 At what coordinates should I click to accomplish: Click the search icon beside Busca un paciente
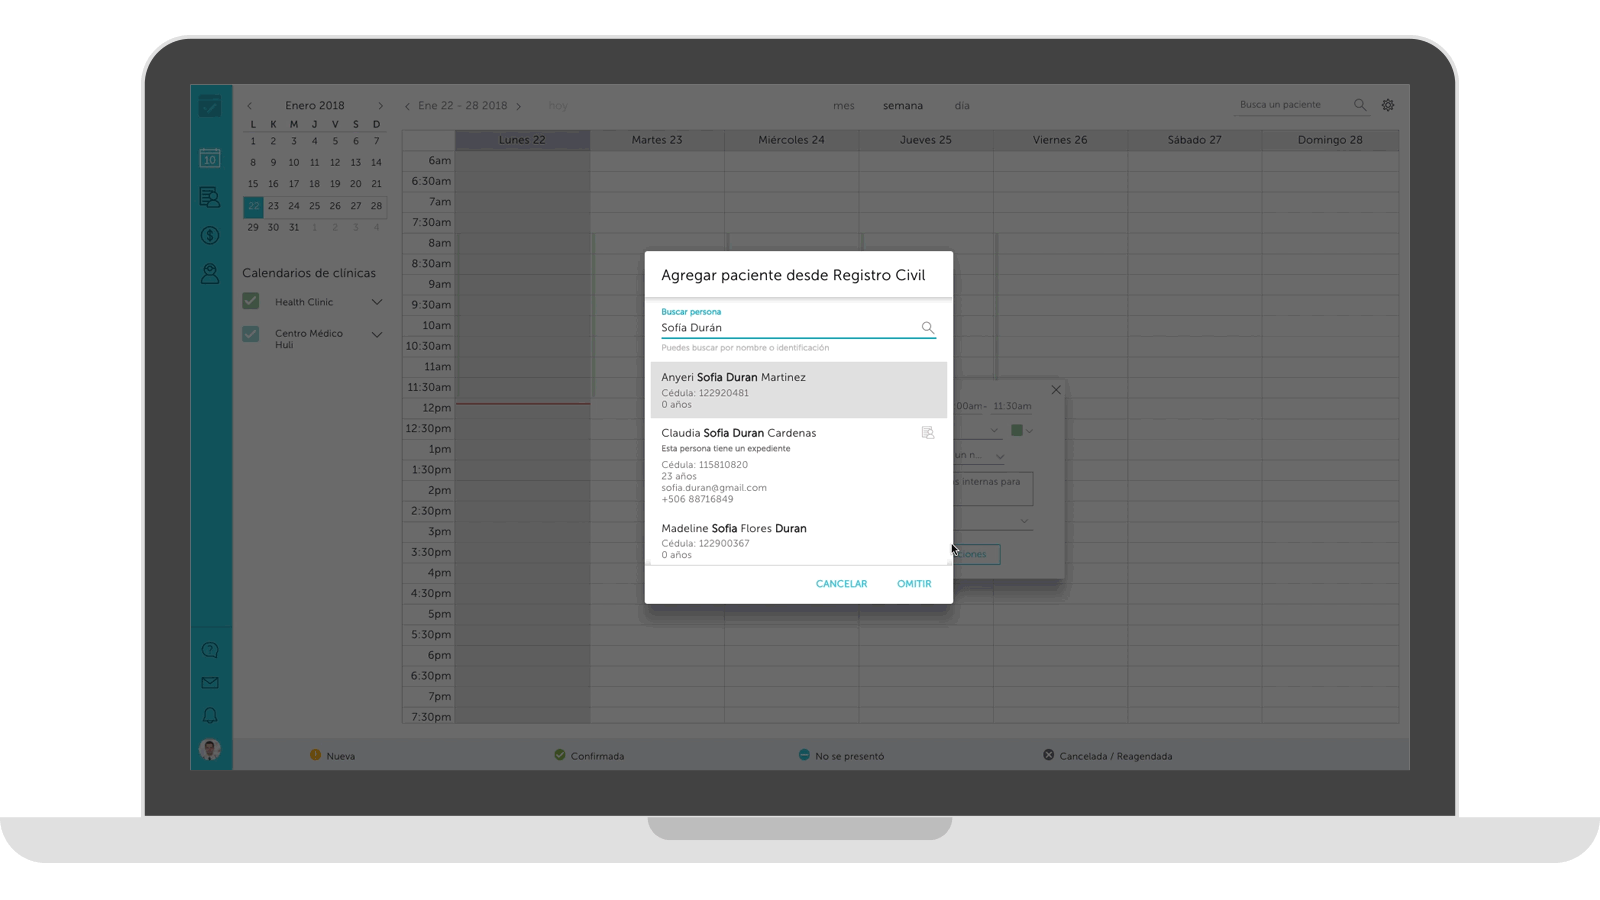[x=1360, y=105]
